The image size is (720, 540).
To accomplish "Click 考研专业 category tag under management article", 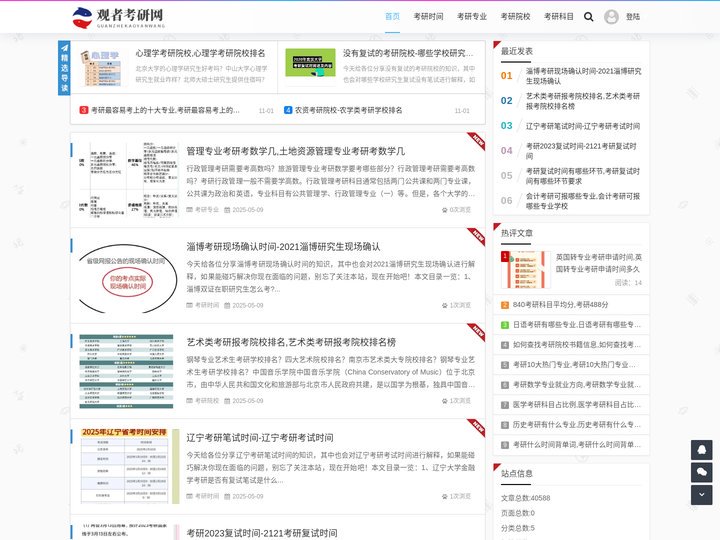I will pos(207,210).
